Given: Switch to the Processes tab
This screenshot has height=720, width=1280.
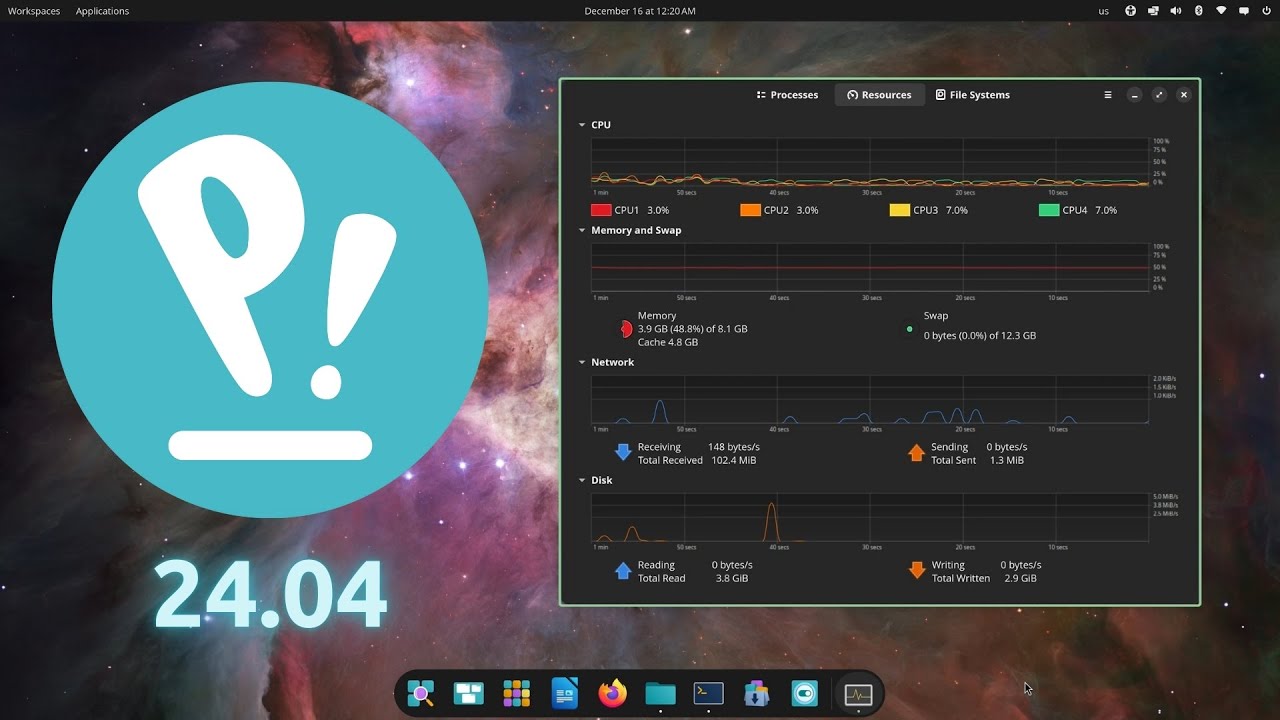Looking at the screenshot, I should (787, 95).
